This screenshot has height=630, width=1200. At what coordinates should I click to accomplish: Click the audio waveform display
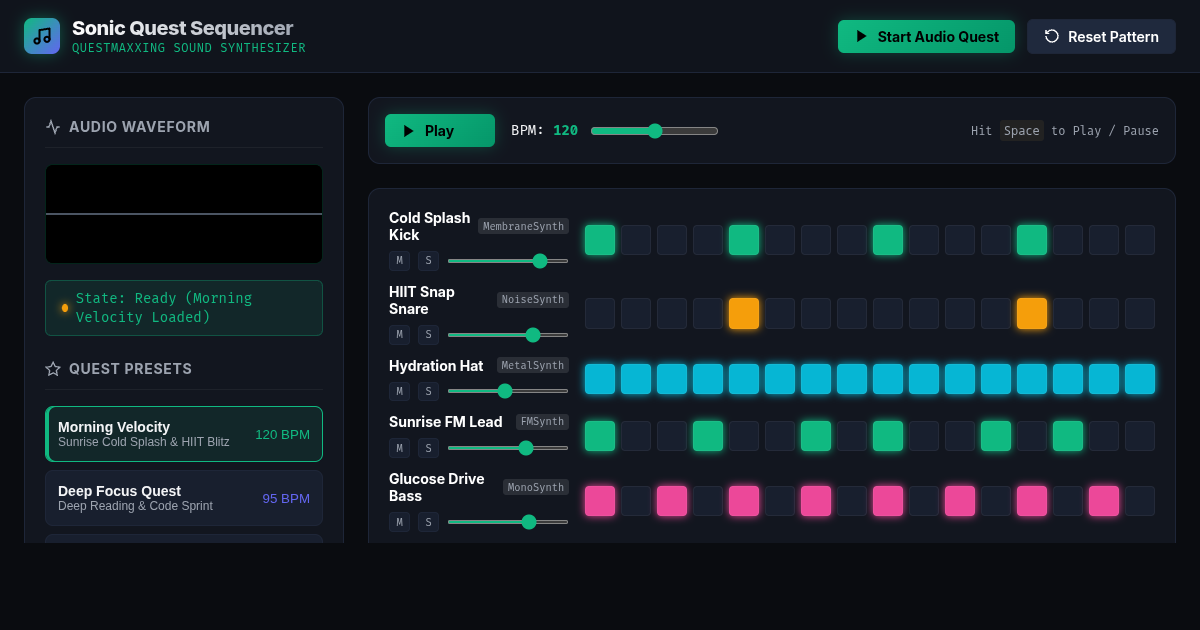[184, 214]
